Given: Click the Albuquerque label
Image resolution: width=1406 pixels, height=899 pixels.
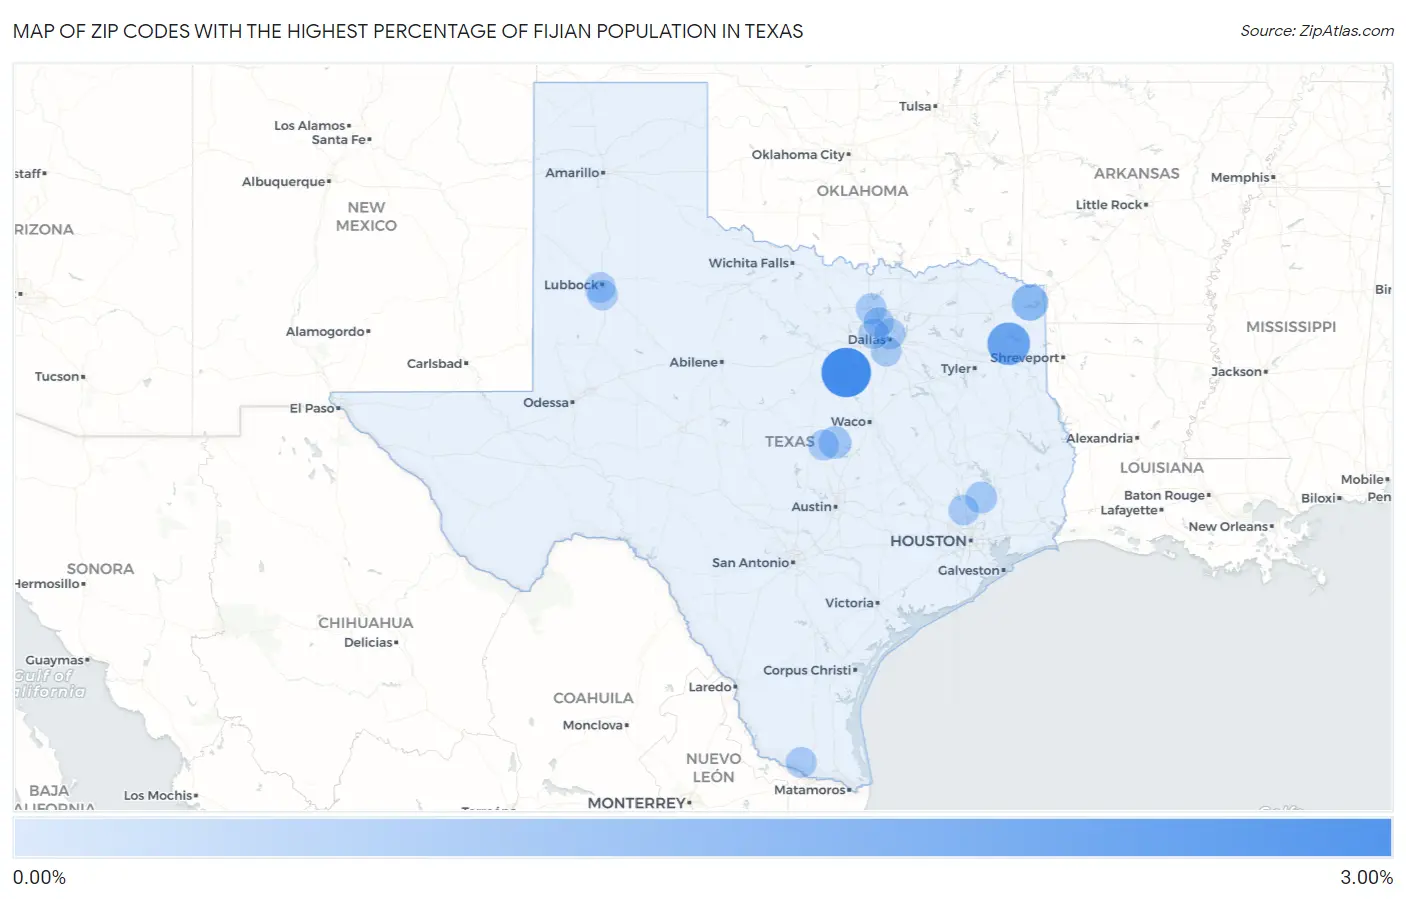Looking at the screenshot, I should (284, 182).
